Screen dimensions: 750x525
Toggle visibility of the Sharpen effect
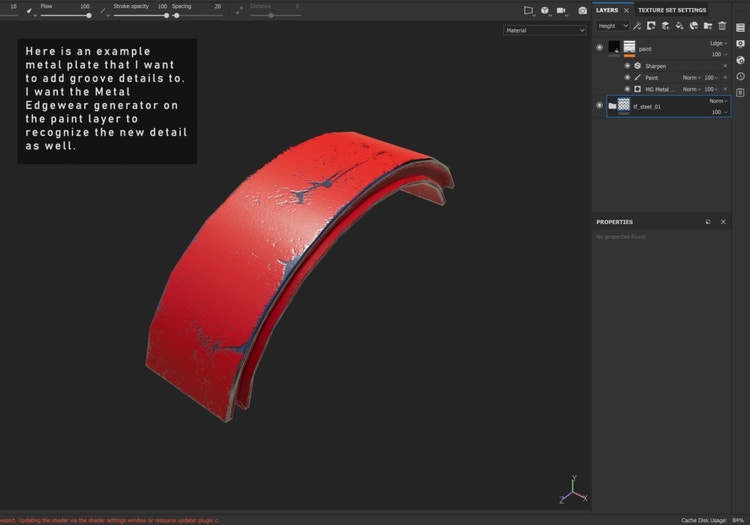627,65
